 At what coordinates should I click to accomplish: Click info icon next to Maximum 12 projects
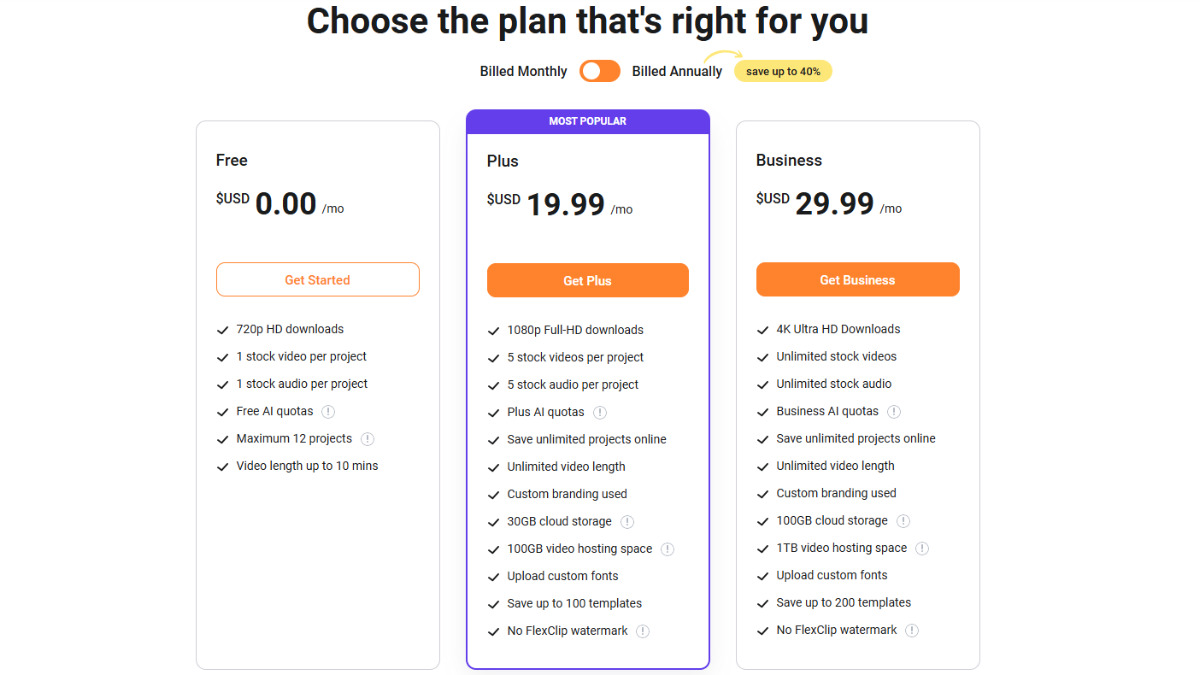(x=367, y=438)
